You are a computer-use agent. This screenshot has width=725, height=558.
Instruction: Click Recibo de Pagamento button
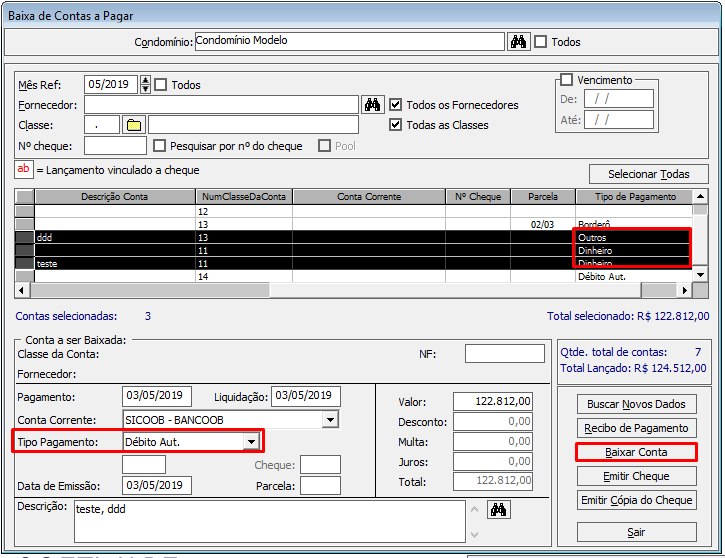(636, 428)
